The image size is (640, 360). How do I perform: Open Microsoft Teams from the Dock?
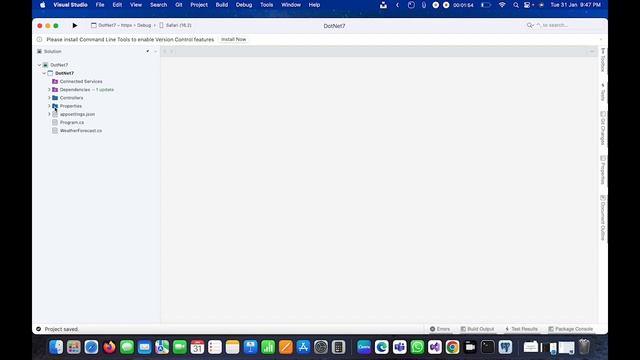click(x=400, y=347)
